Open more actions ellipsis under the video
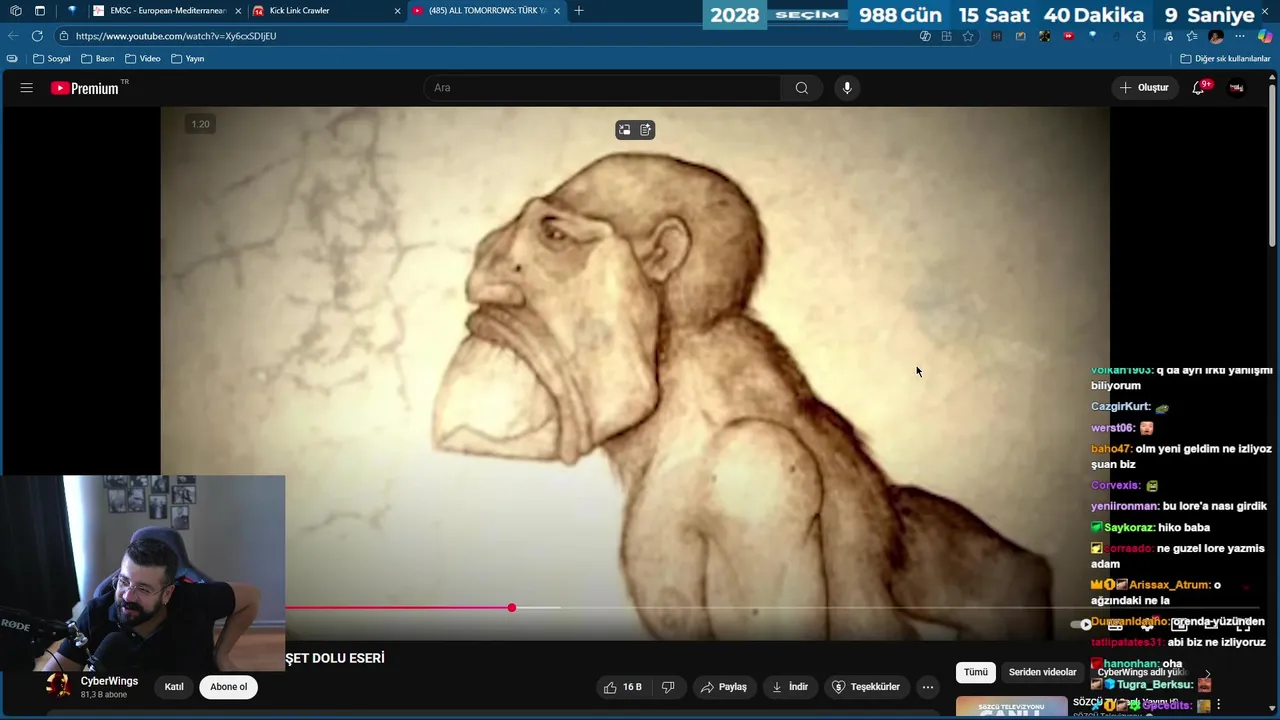The image size is (1280, 720). coord(928,687)
